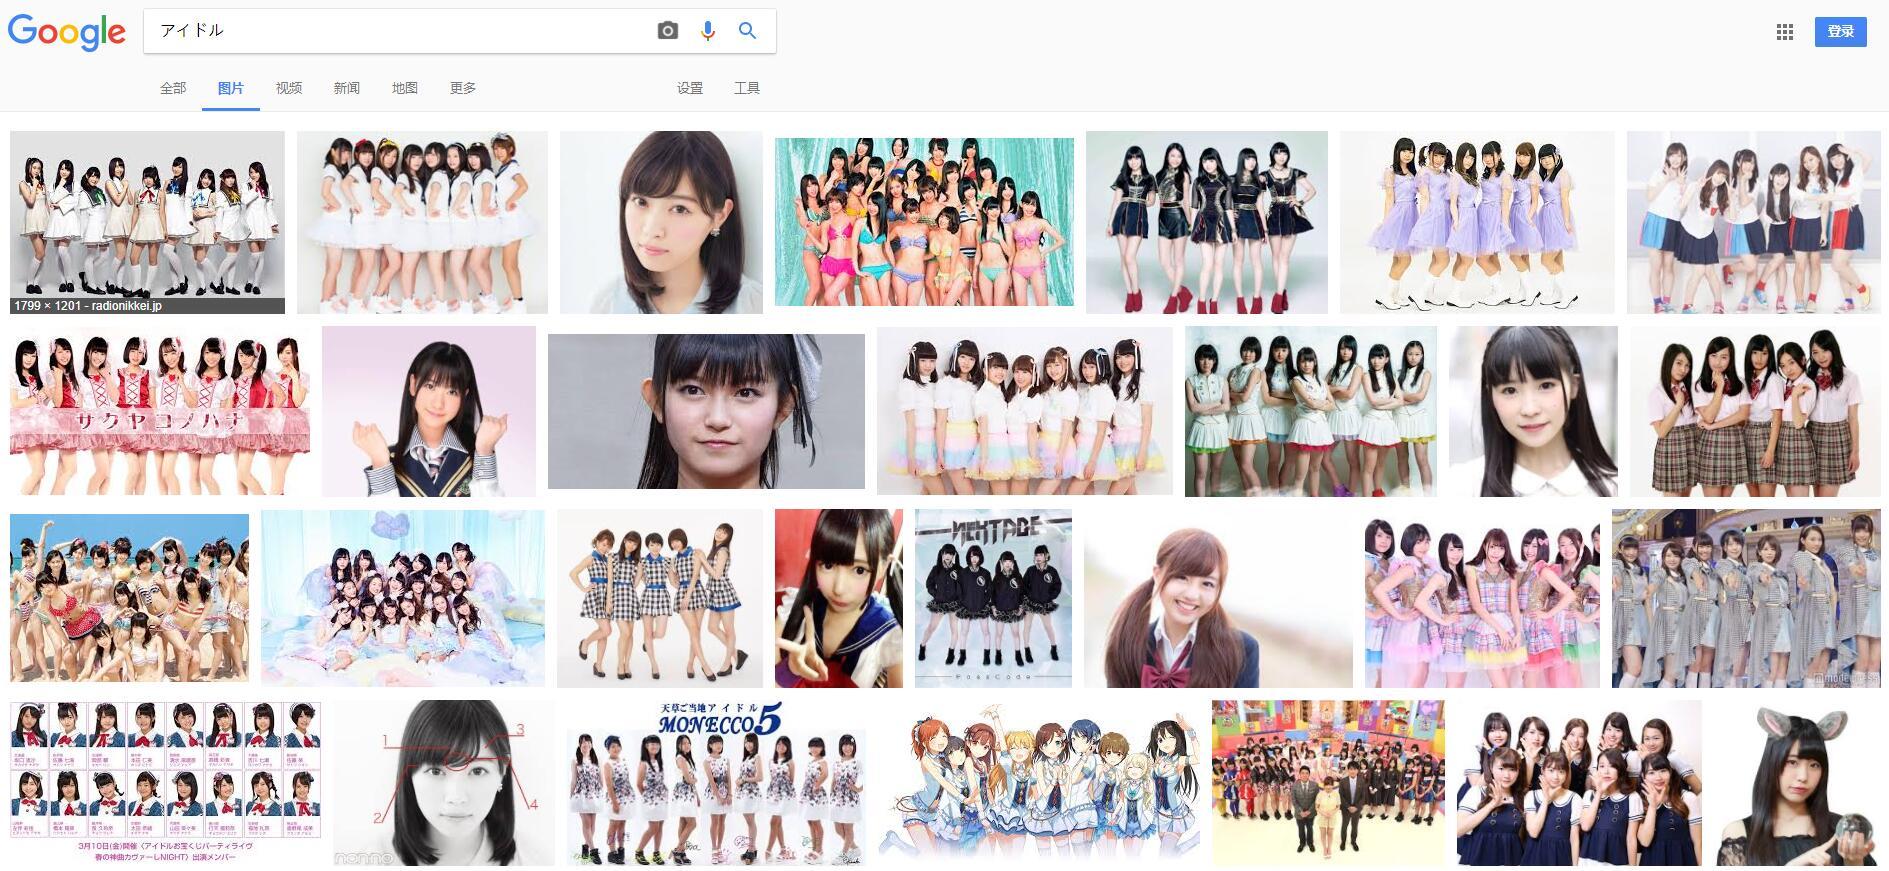Image resolution: width=1889 pixels, height=871 pixels.
Task: Open the sailor-uniform selfie with peace sign
Action: 839,598
